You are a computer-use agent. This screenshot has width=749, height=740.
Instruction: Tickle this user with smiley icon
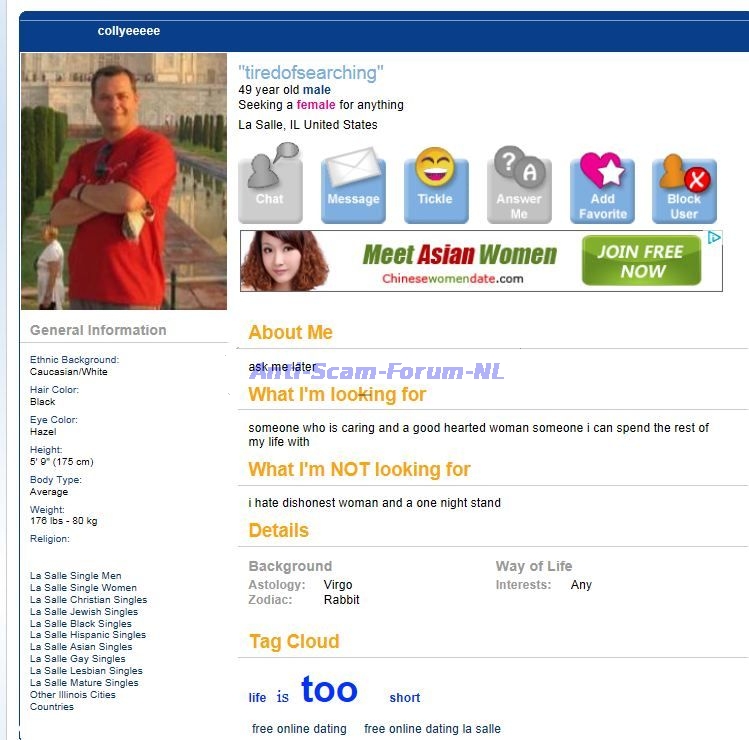436,185
